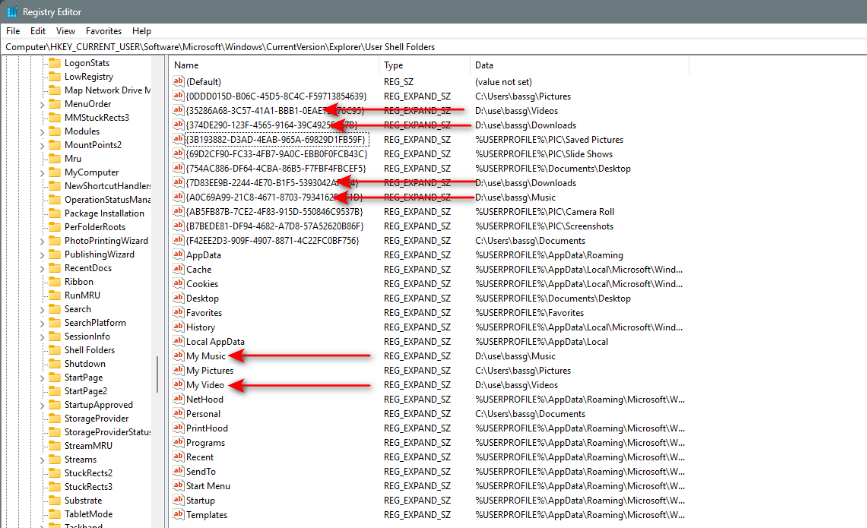Select the StreamMRU folder icon
This screenshot has width=867, height=528.
(55, 446)
